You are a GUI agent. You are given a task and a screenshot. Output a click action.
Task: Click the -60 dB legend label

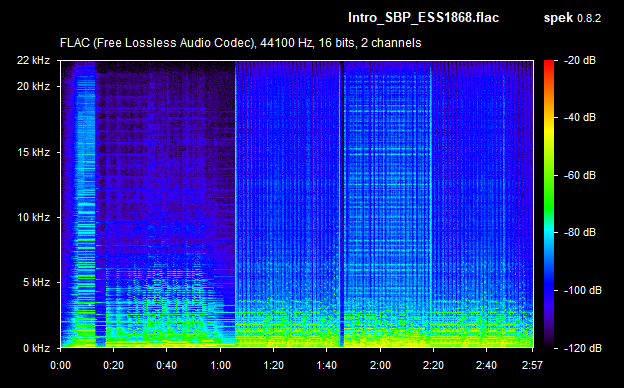coord(579,175)
